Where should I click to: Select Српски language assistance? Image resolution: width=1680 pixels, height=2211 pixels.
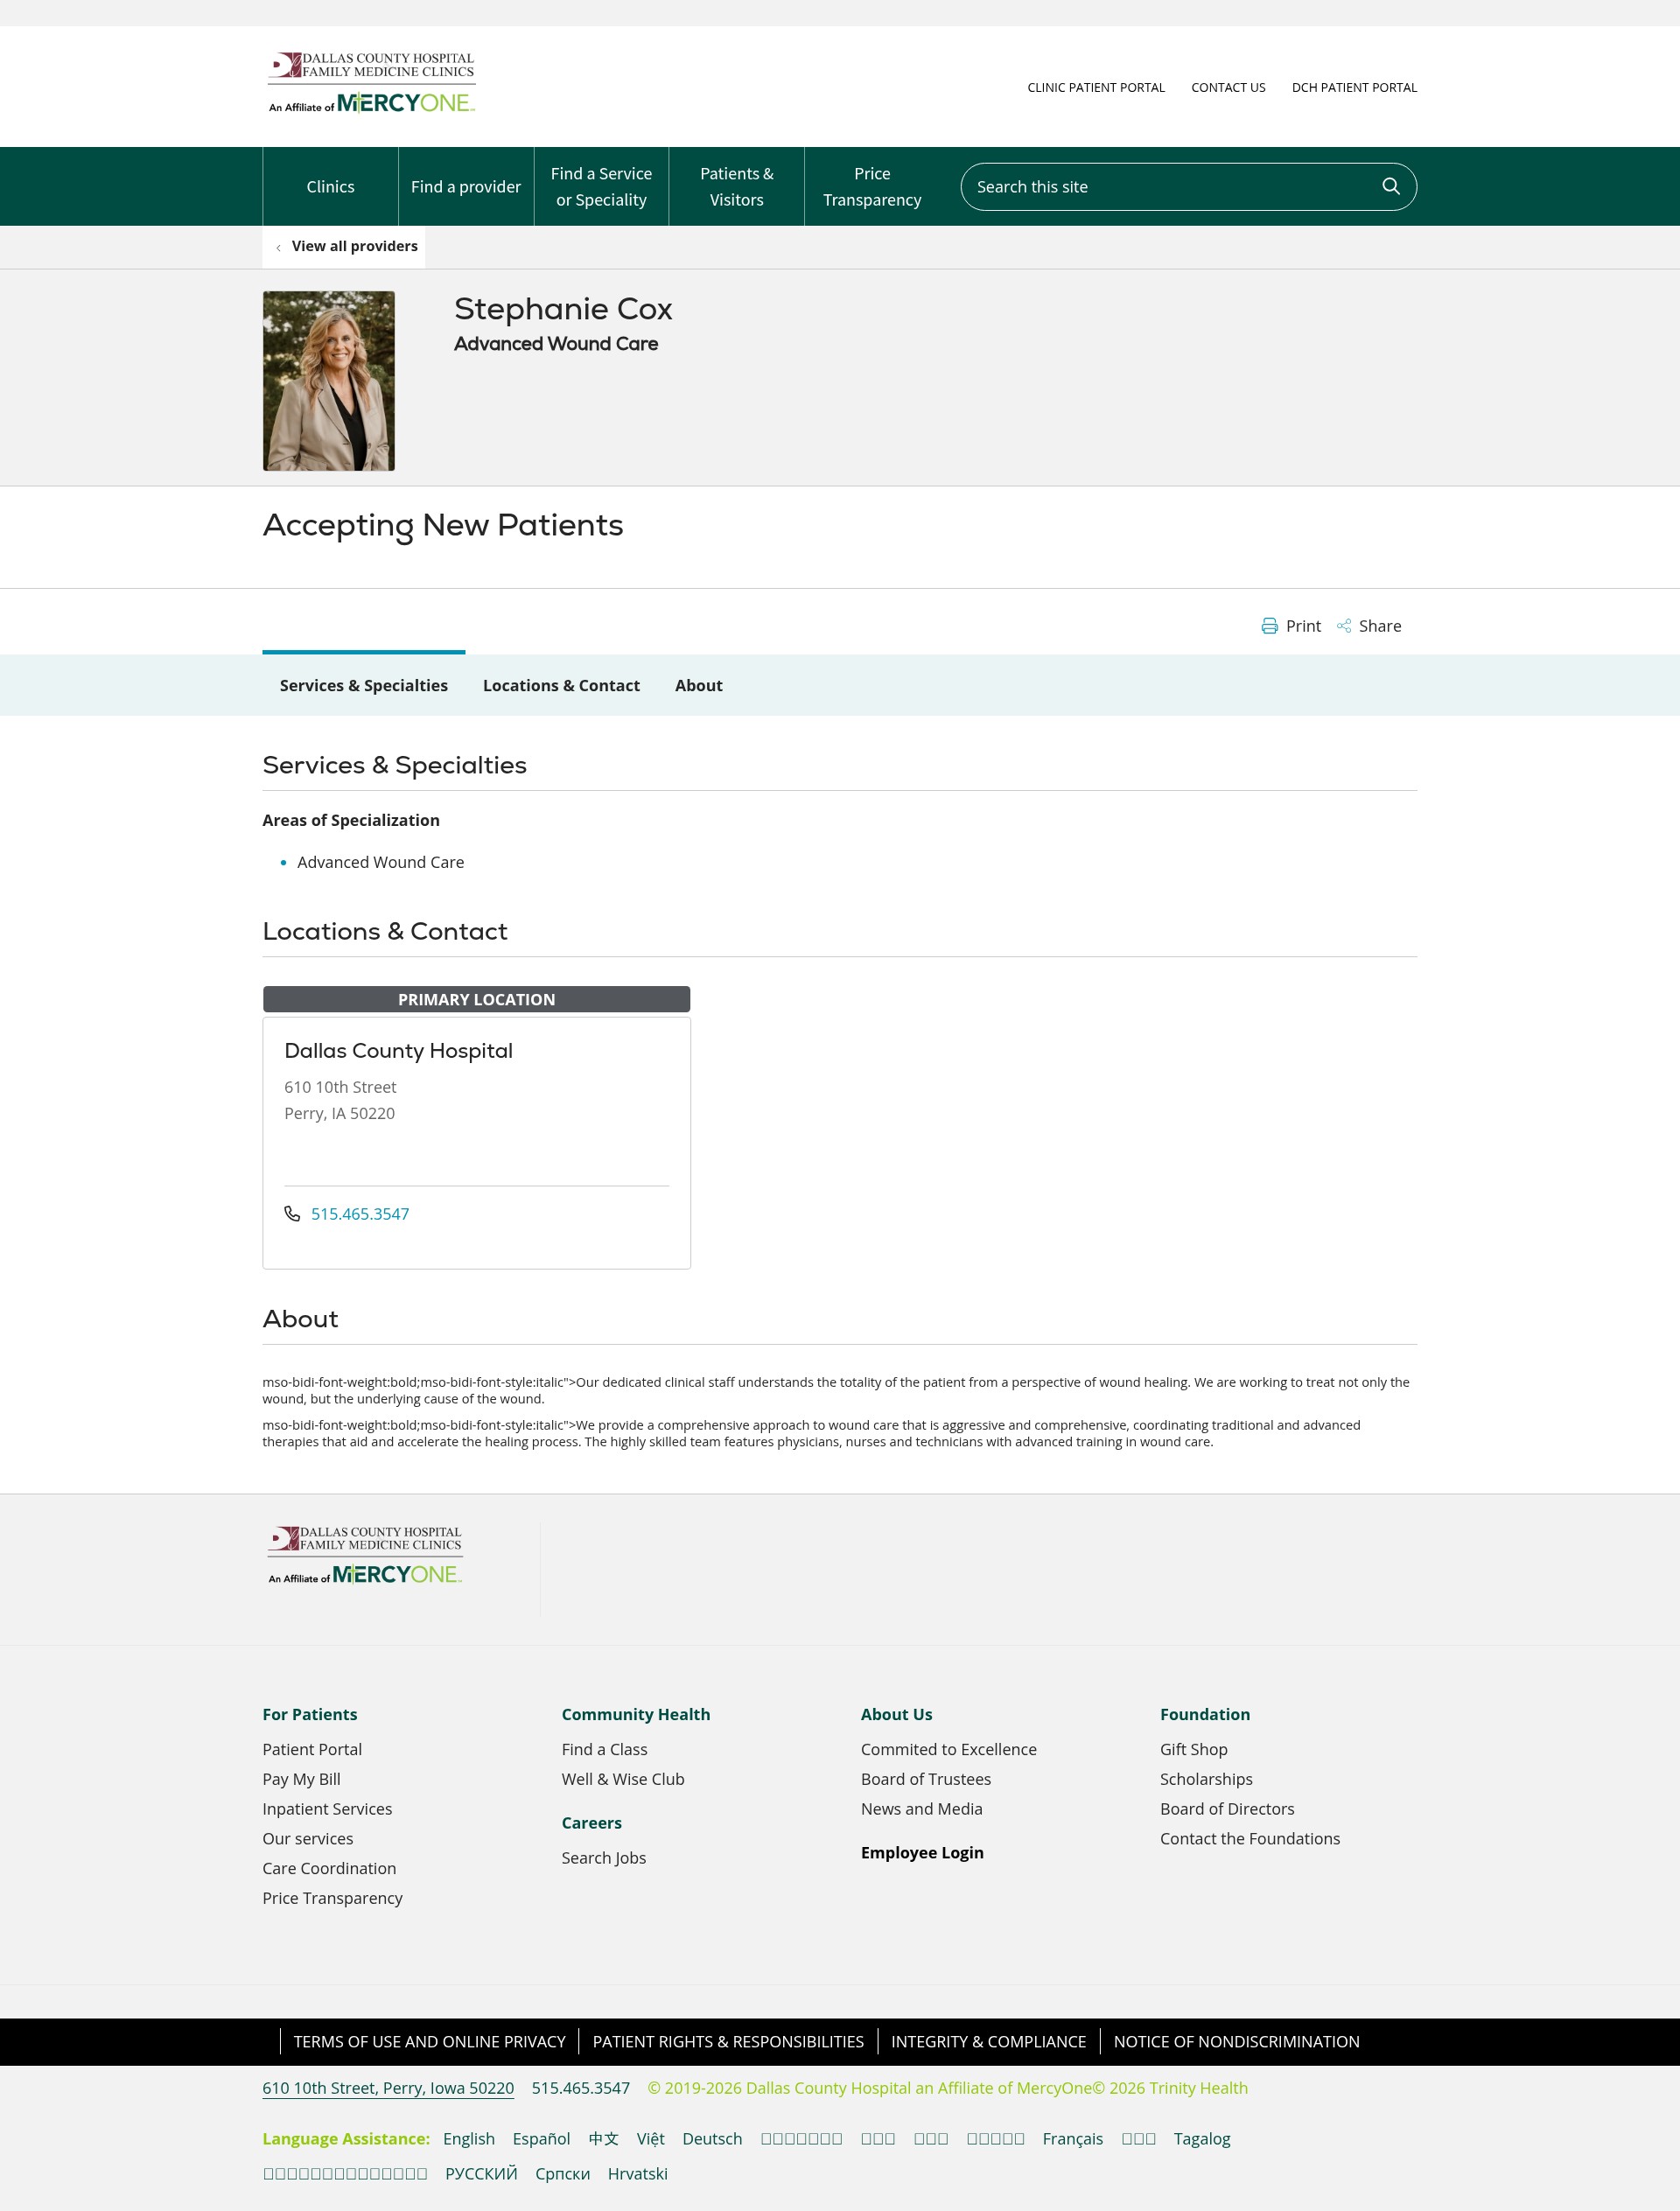(562, 2173)
